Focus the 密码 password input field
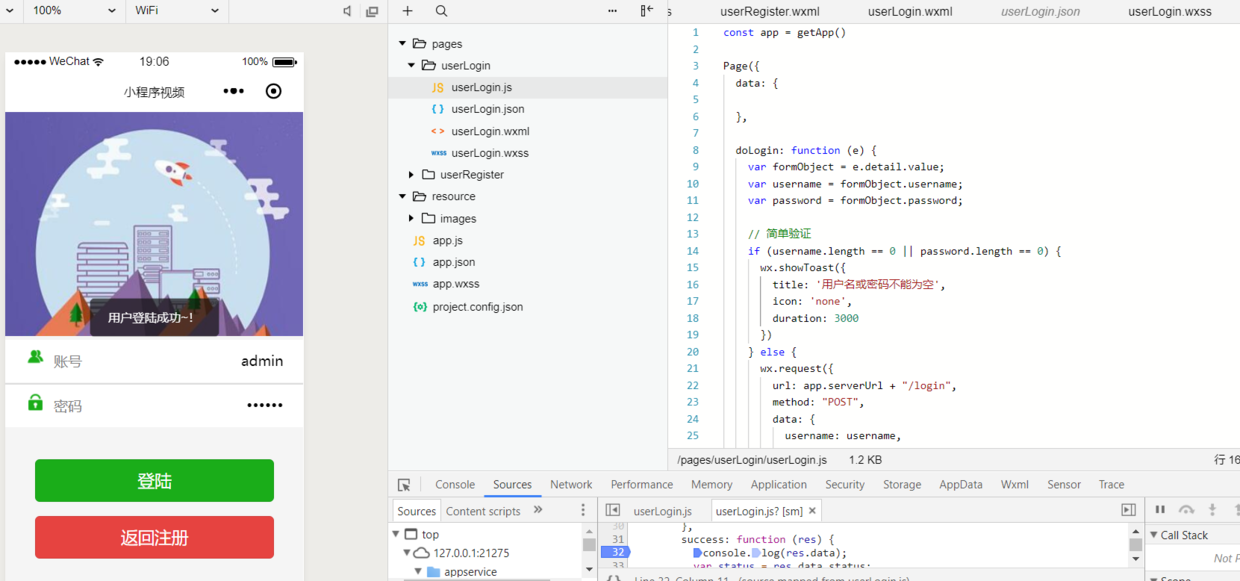Viewport: 1240px width, 581px height. pos(154,405)
